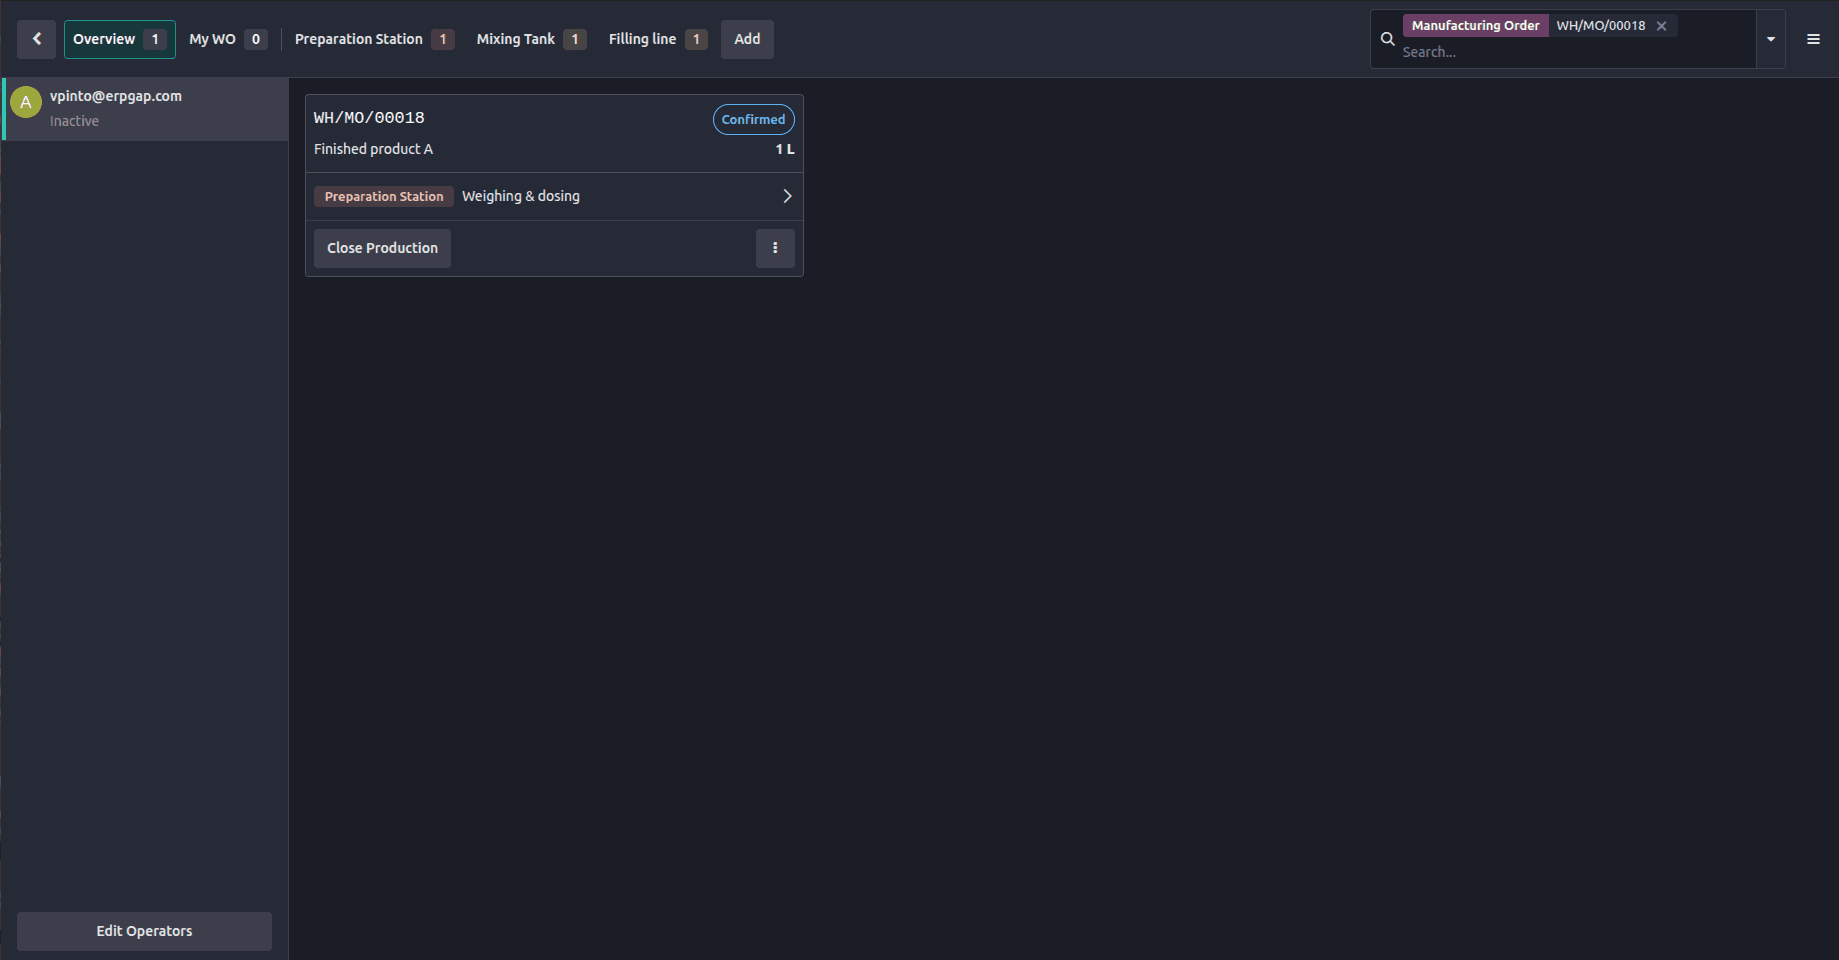
Task: Open the Filling line tab
Action: (658, 39)
